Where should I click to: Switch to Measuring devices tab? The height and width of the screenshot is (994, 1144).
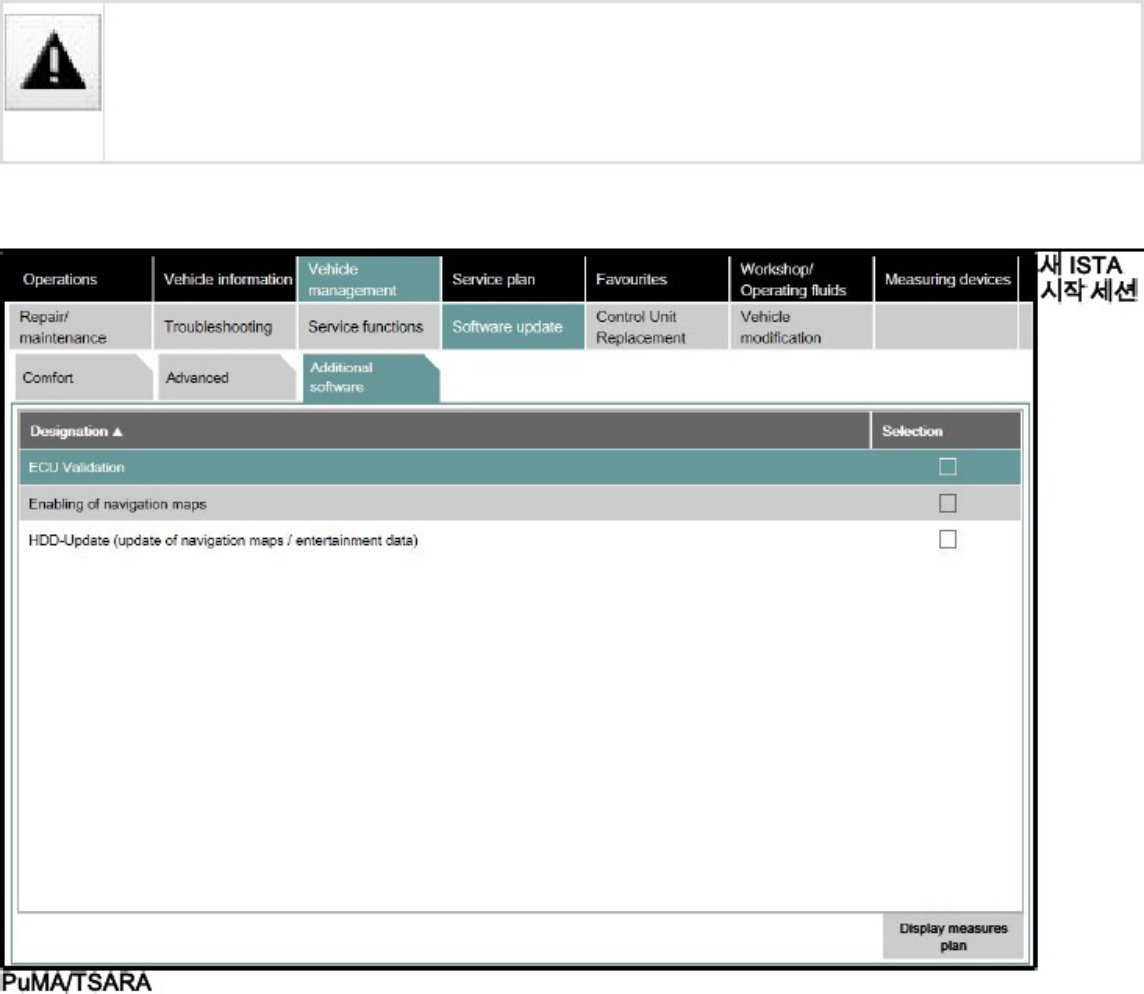click(946, 279)
